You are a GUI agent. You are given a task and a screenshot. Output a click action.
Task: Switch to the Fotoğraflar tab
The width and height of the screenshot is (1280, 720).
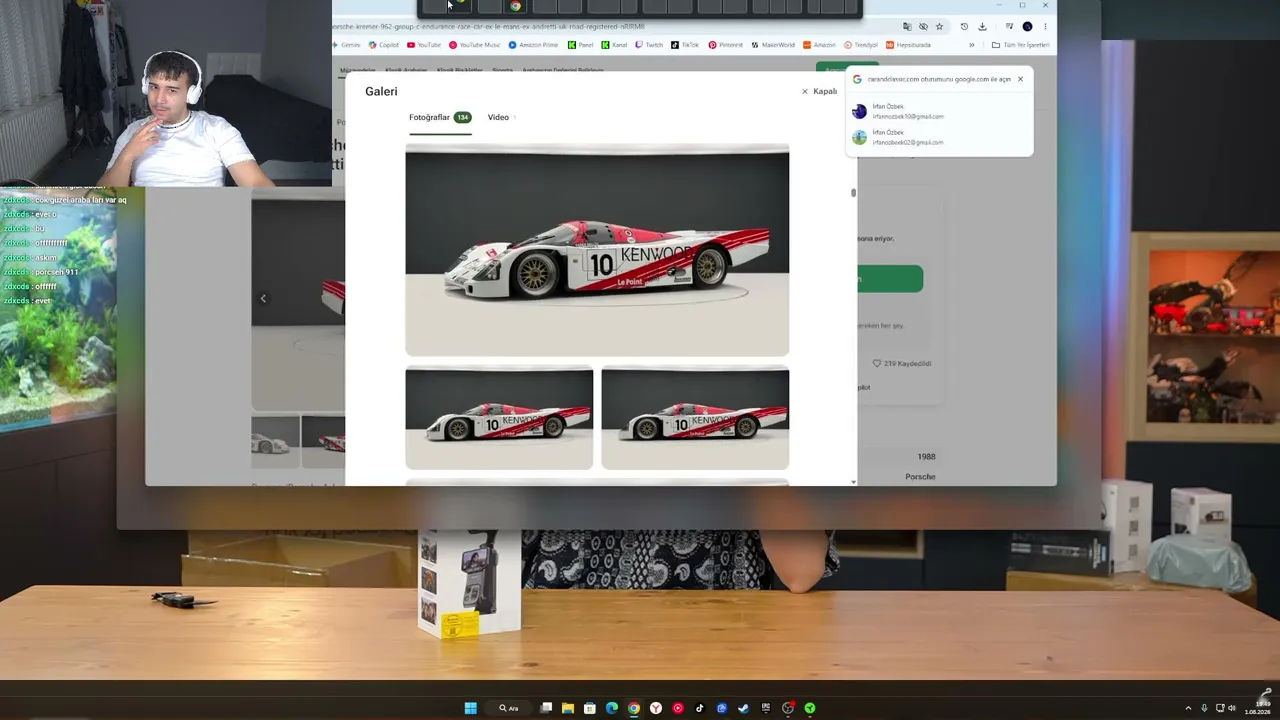440,117
